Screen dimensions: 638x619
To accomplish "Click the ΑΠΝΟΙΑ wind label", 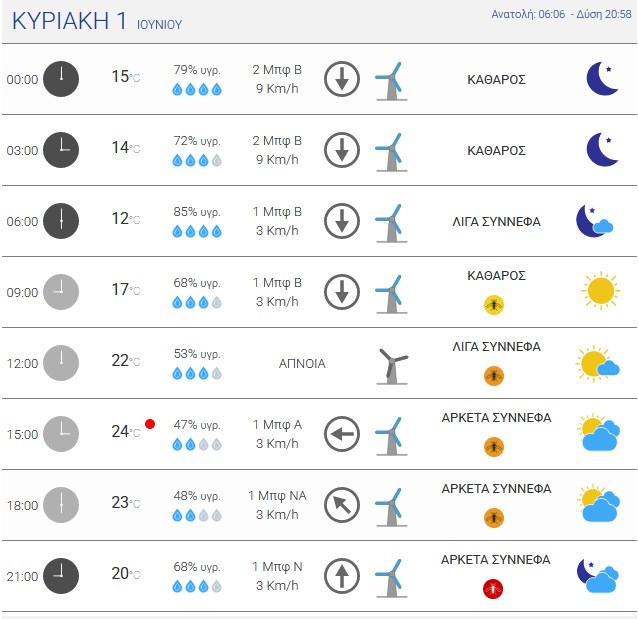I will pos(302,363).
